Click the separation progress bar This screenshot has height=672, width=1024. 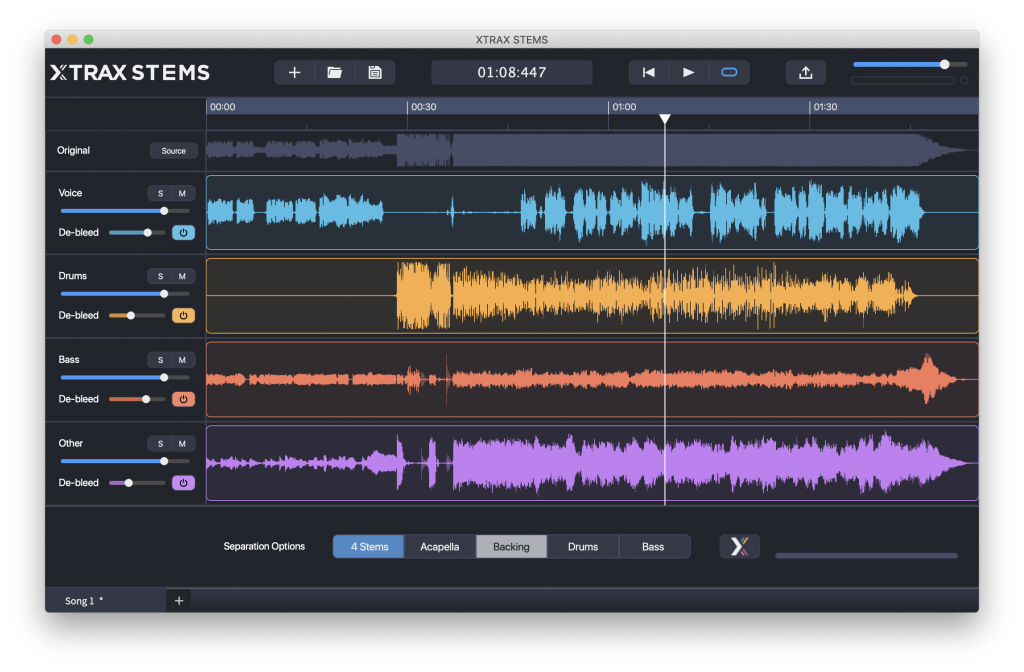pos(866,556)
